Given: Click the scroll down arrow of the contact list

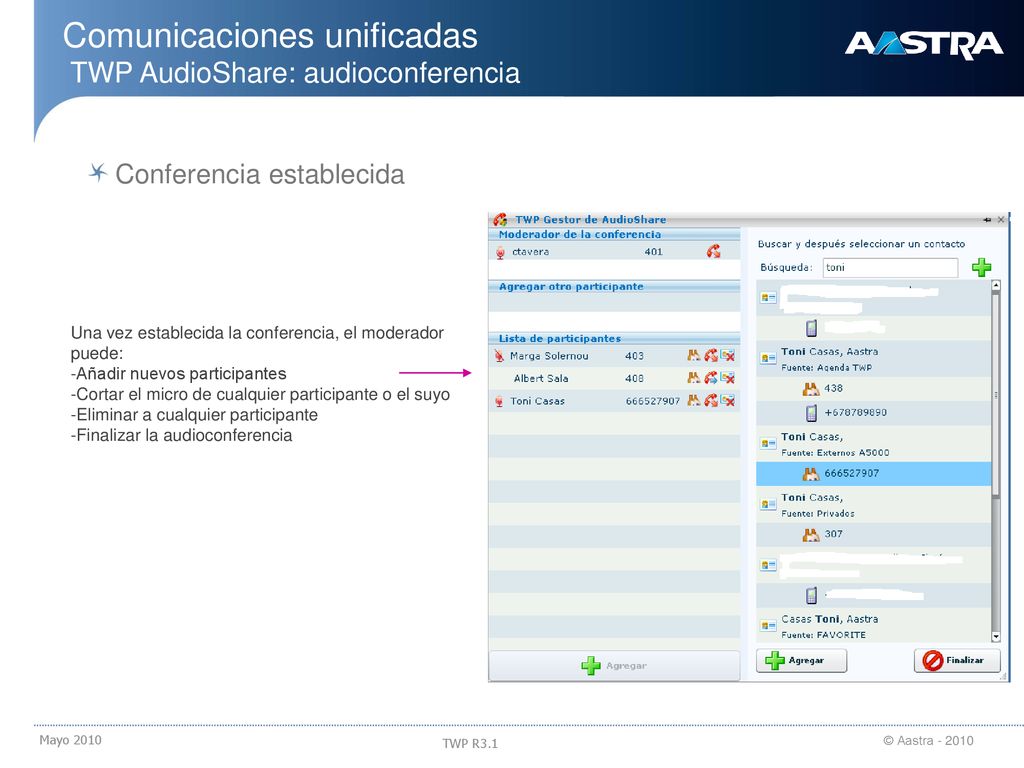Looking at the screenshot, I should click(996, 636).
